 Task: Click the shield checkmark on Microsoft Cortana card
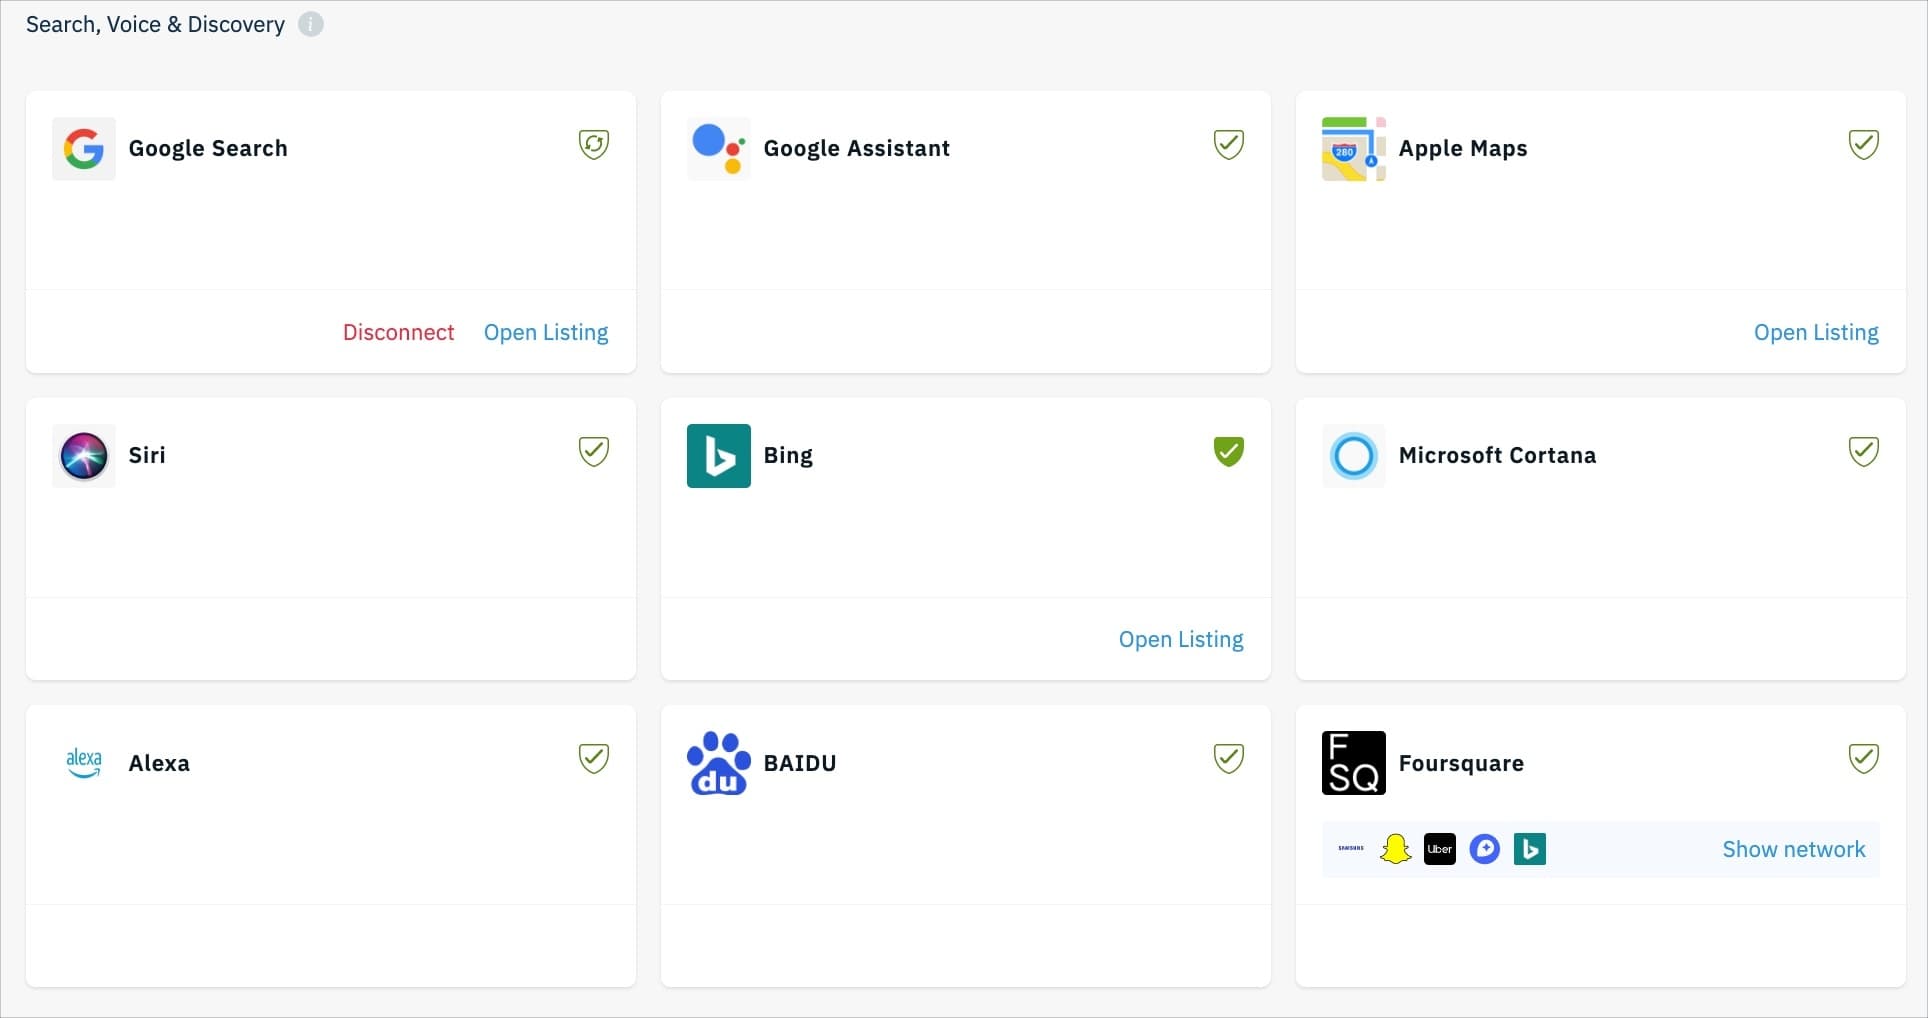1864,451
